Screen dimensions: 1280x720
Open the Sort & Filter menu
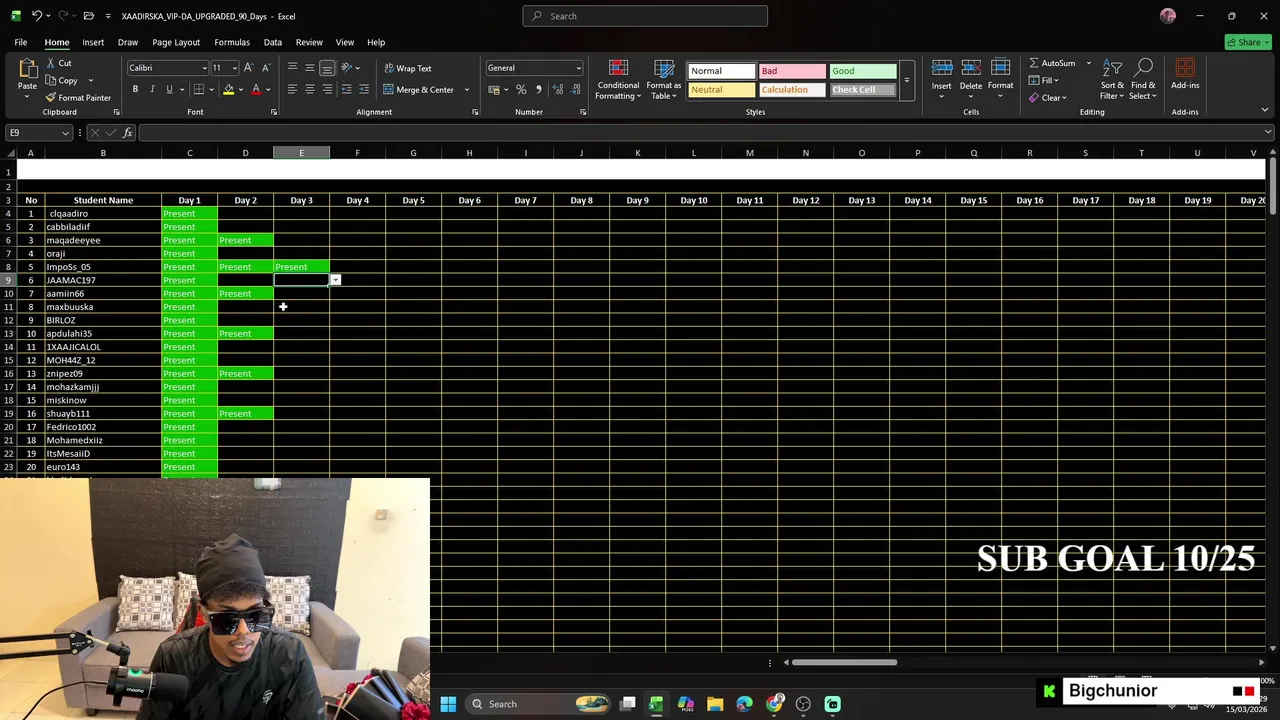(x=1112, y=79)
